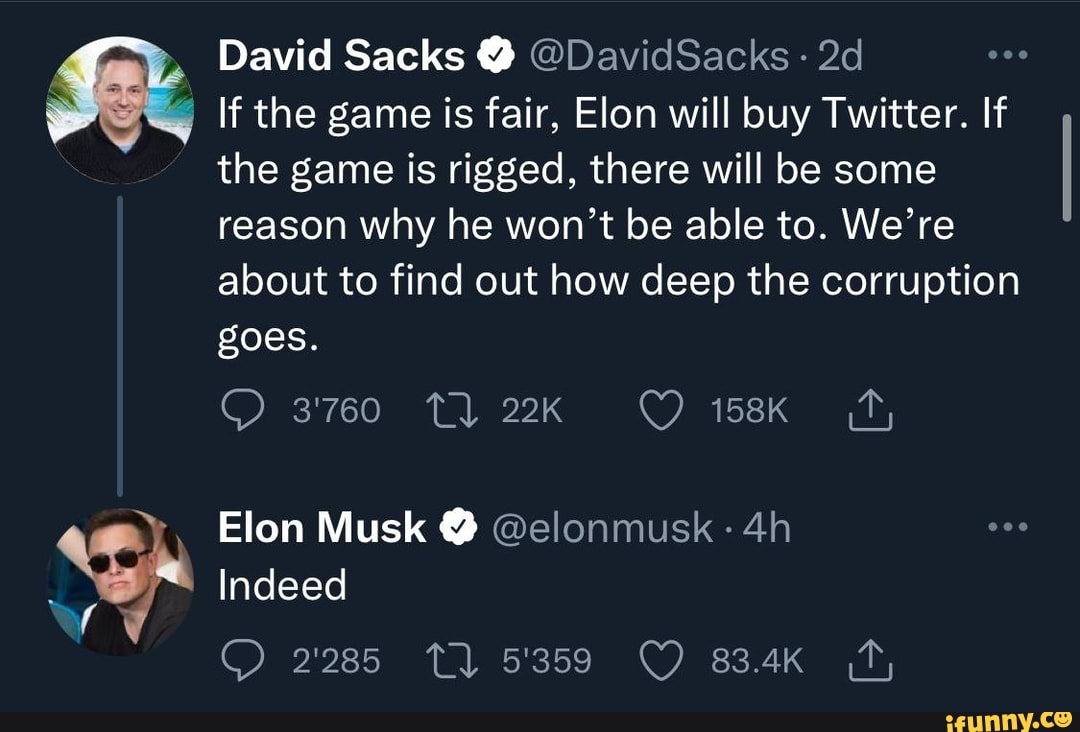Click the David Sacks display name

tap(341, 57)
